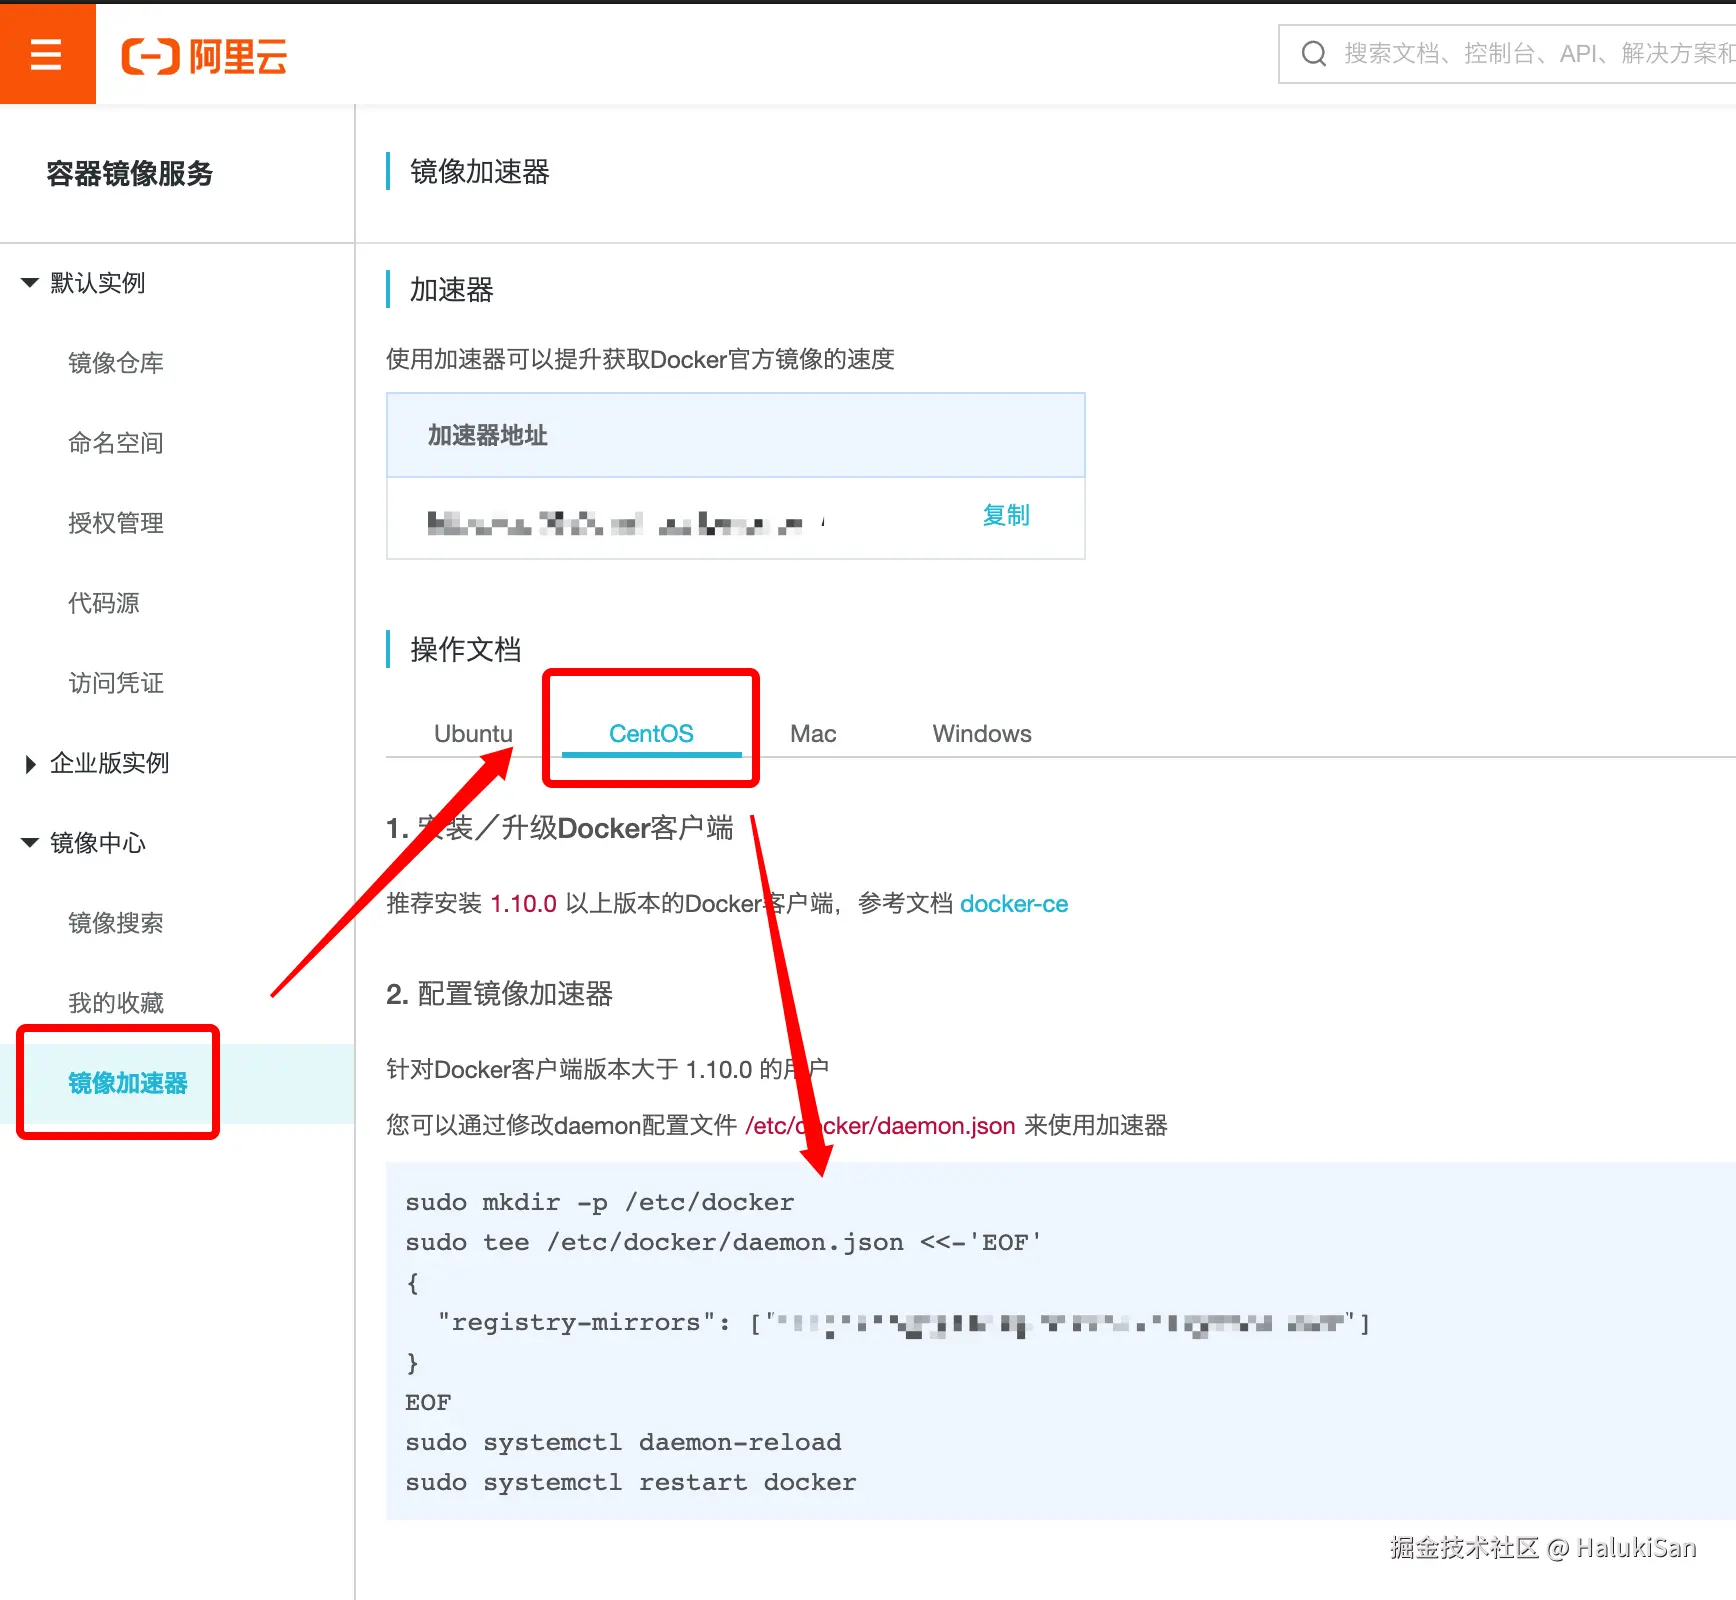Switch to the Mac tab
The height and width of the screenshot is (1600, 1736).
point(813,734)
